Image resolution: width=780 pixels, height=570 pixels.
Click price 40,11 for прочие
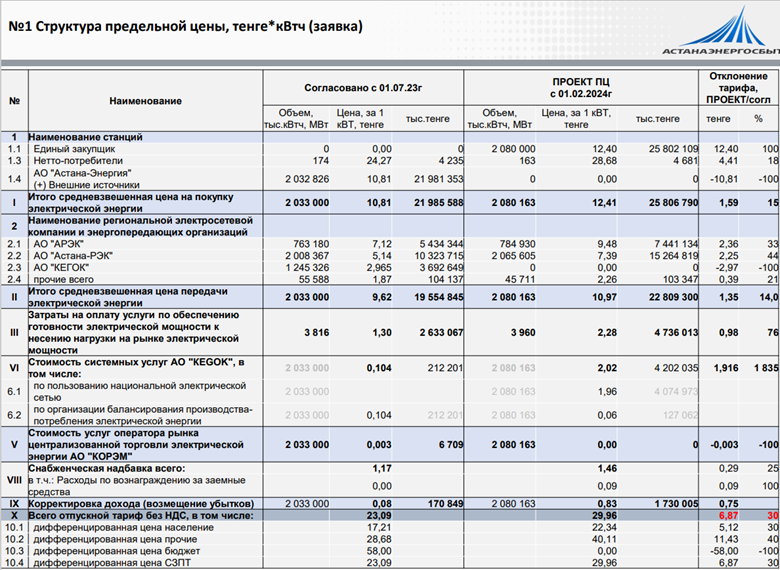pyautogui.click(x=606, y=539)
